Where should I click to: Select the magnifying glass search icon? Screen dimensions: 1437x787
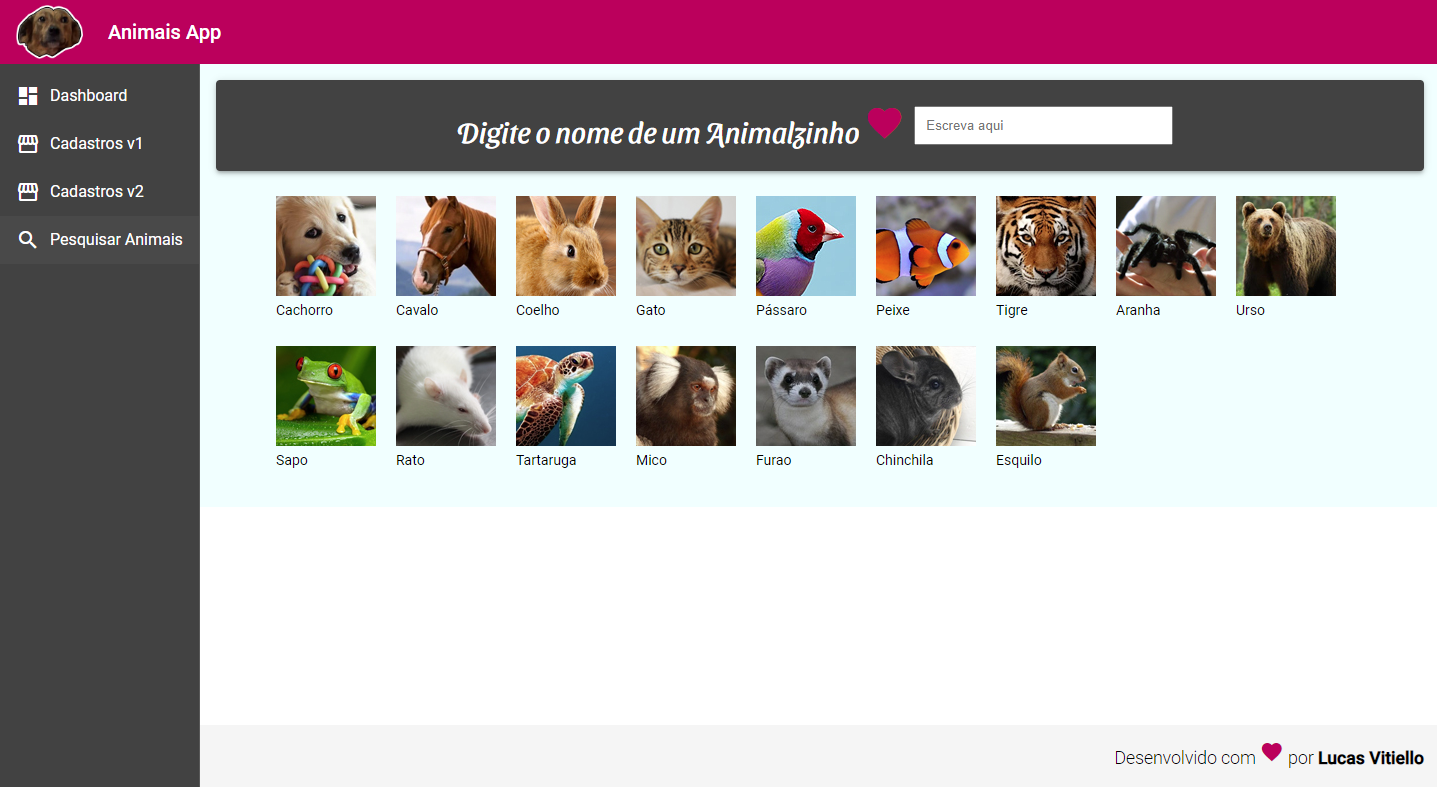pyautogui.click(x=26, y=240)
